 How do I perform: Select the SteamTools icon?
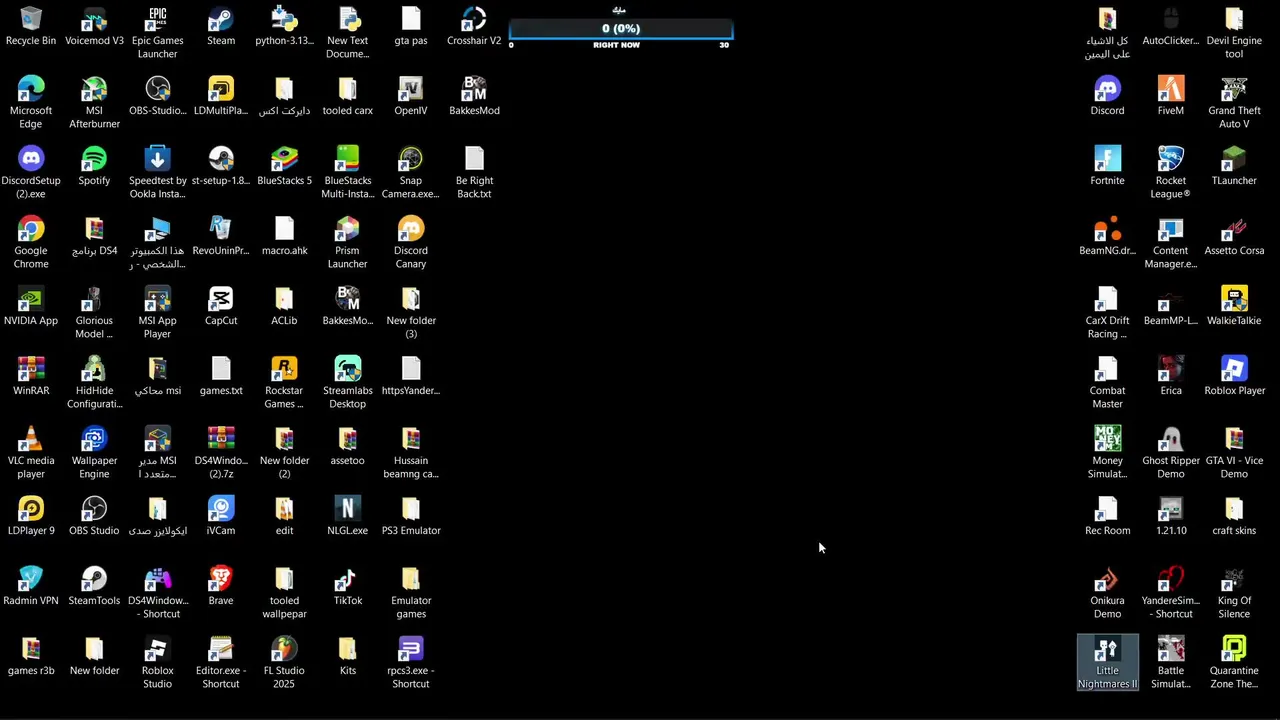pyautogui.click(x=94, y=587)
